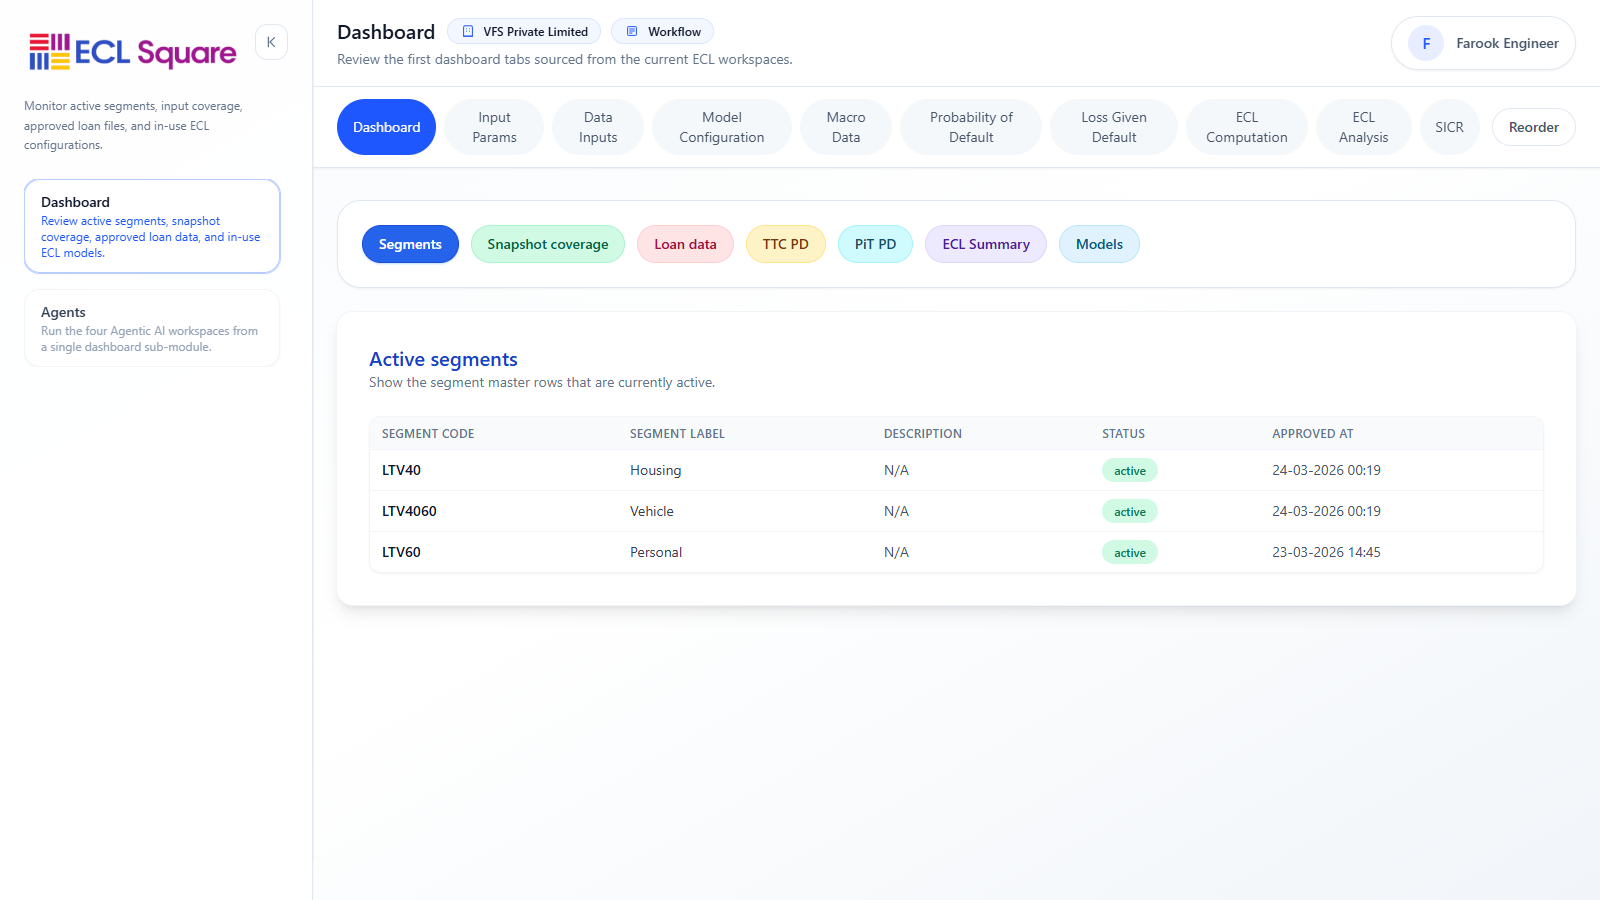
Task: Click the Active segments heading
Action: click(443, 359)
